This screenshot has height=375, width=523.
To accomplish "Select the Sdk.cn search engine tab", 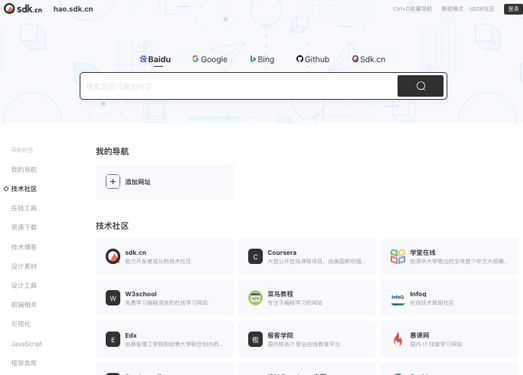I will [x=369, y=59].
